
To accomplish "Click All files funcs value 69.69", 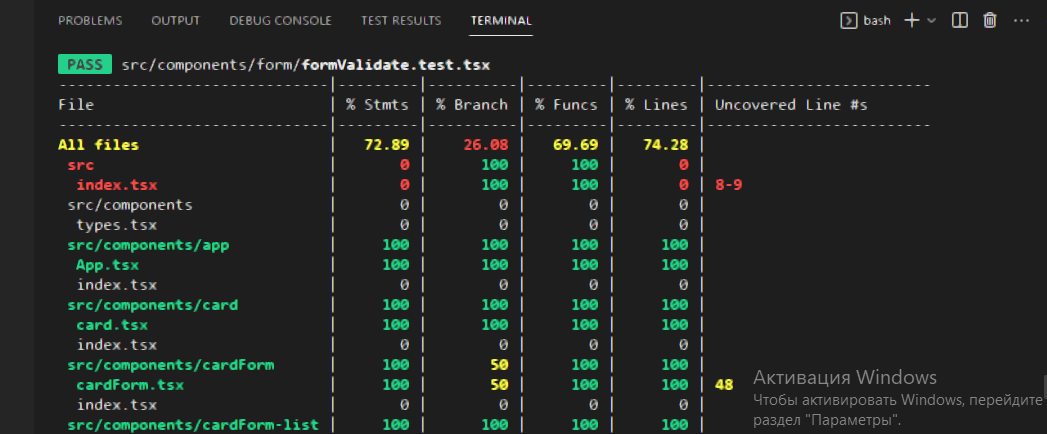I will (x=576, y=145).
